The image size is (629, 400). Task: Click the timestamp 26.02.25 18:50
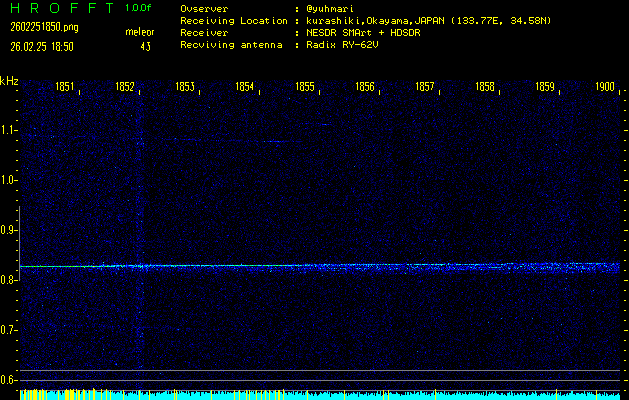coord(42,47)
